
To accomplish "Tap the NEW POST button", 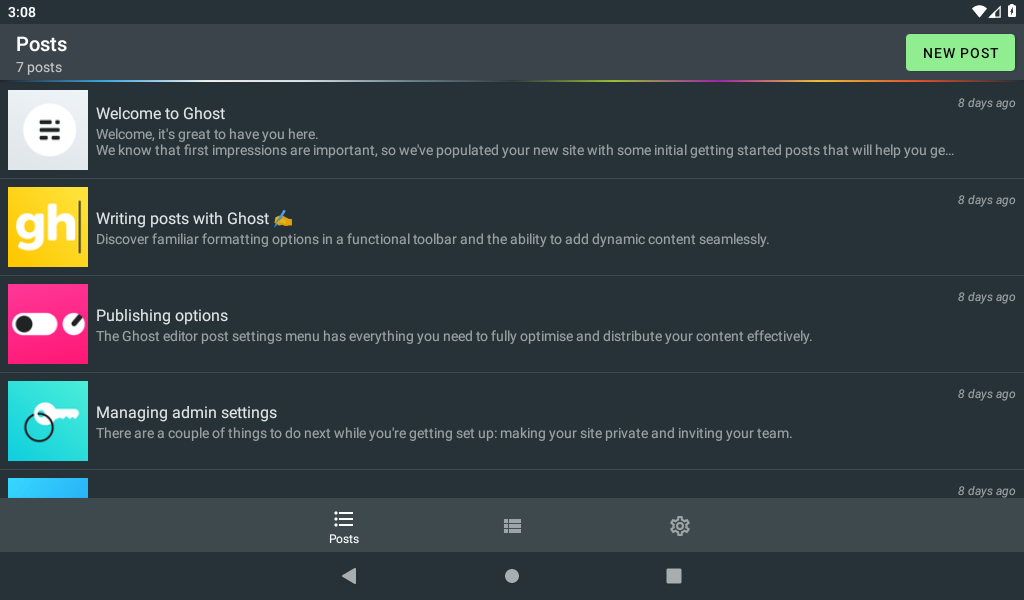I will [960, 53].
